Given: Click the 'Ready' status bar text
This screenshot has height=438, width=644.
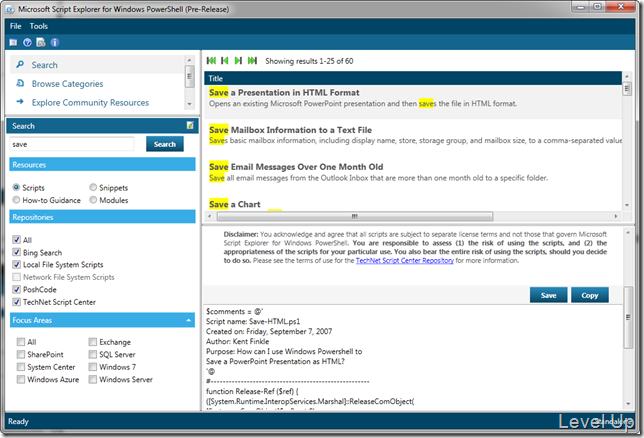Looking at the screenshot, I should [x=18, y=421].
